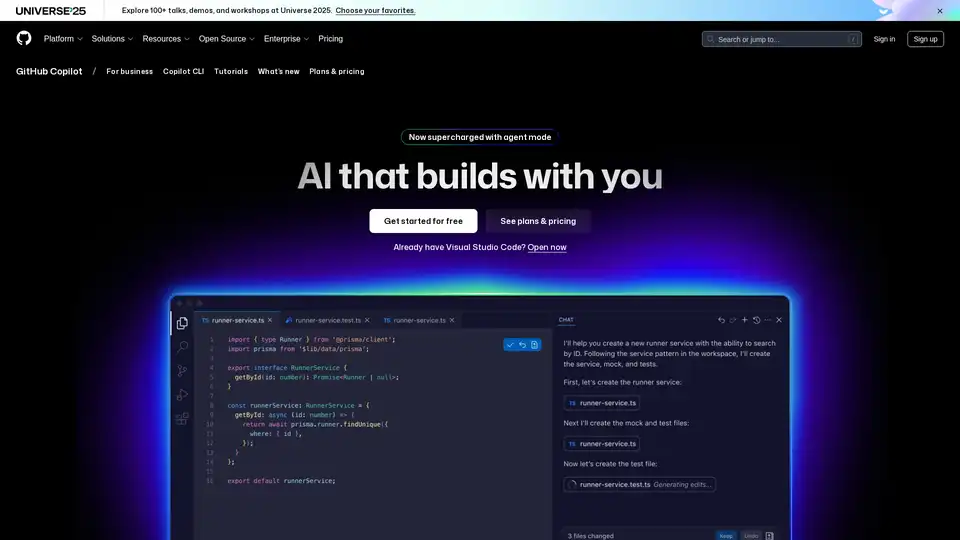Open the Explorer files icon in editor sidebar

tap(182, 323)
